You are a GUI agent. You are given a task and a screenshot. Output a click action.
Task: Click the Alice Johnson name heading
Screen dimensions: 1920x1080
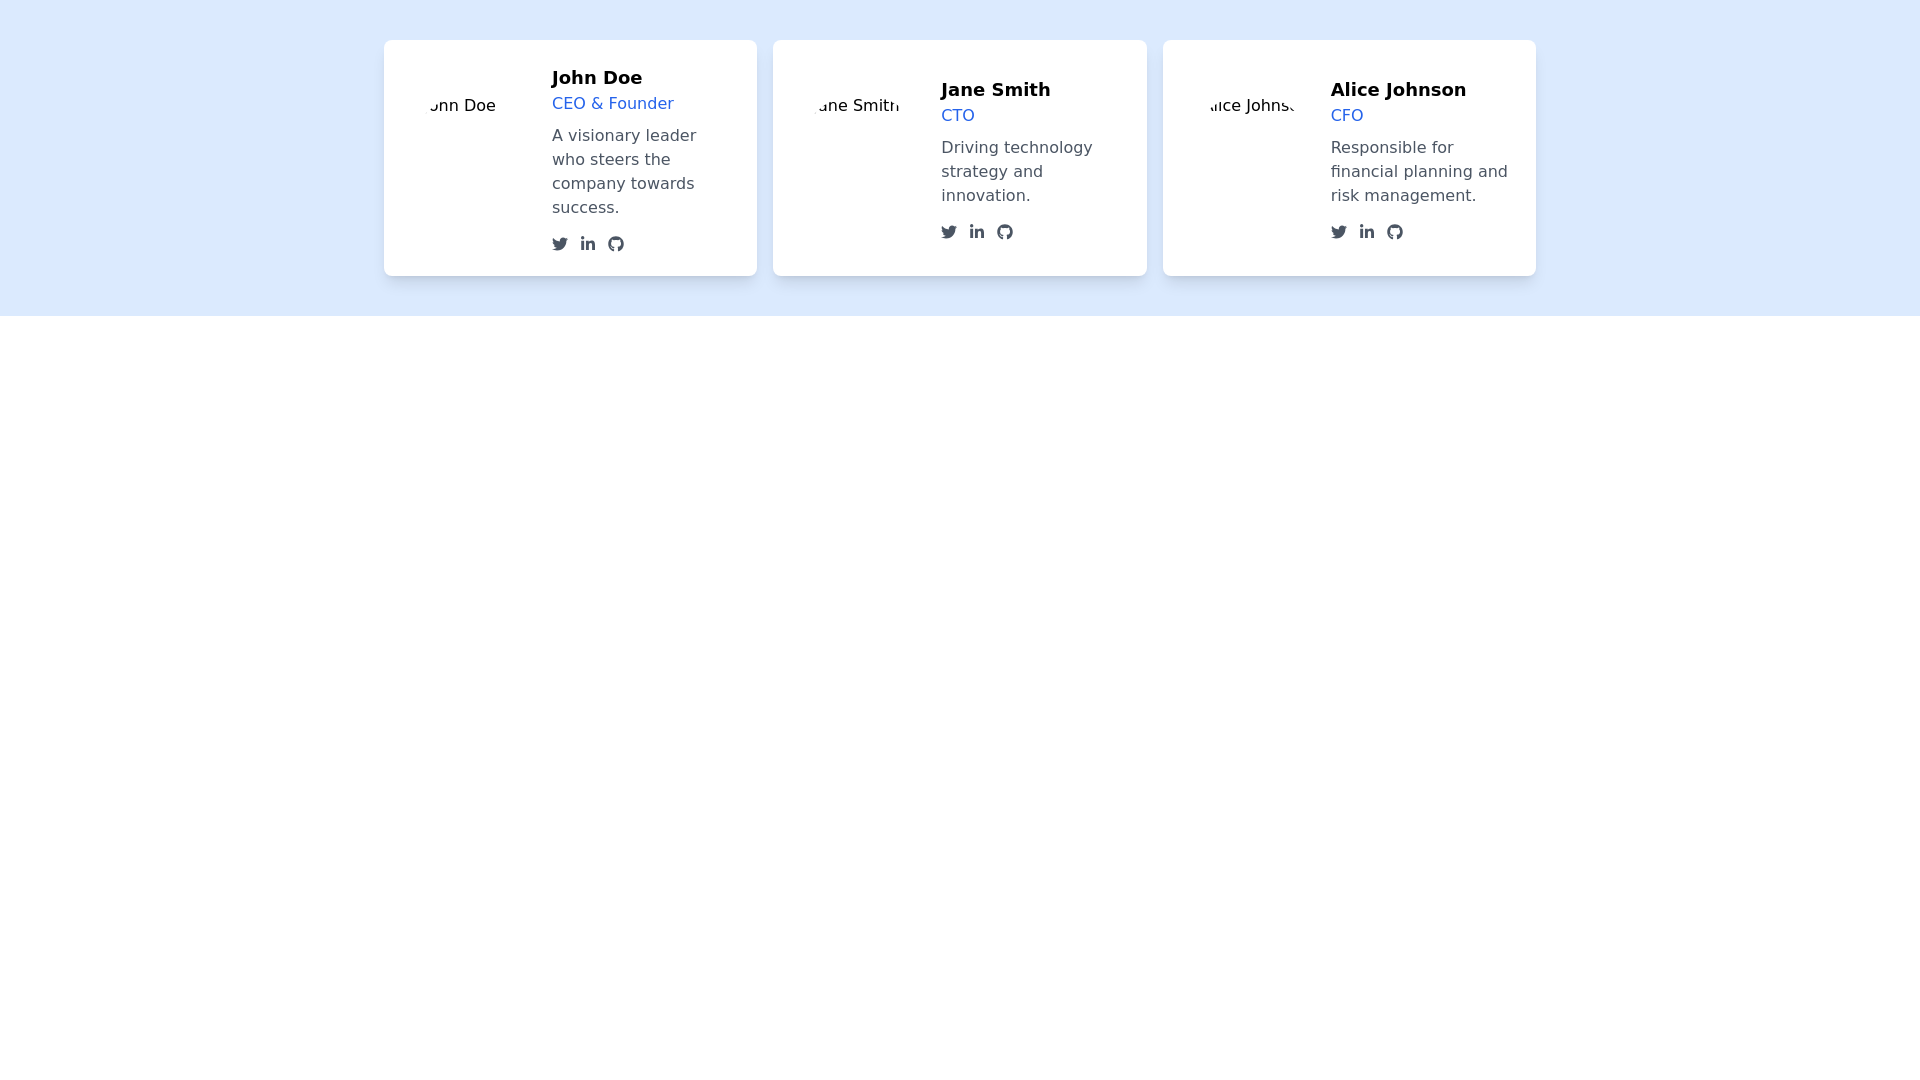1398,90
